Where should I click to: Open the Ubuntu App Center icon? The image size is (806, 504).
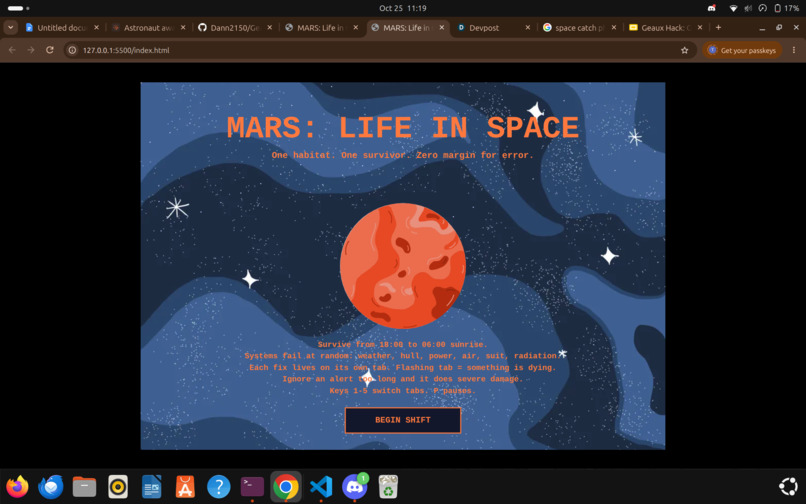(x=185, y=487)
